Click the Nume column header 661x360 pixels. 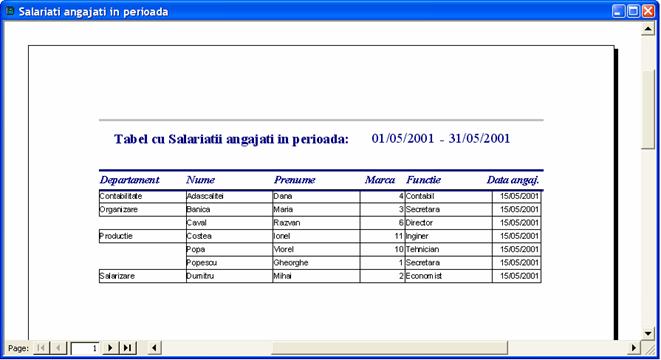coord(201,180)
